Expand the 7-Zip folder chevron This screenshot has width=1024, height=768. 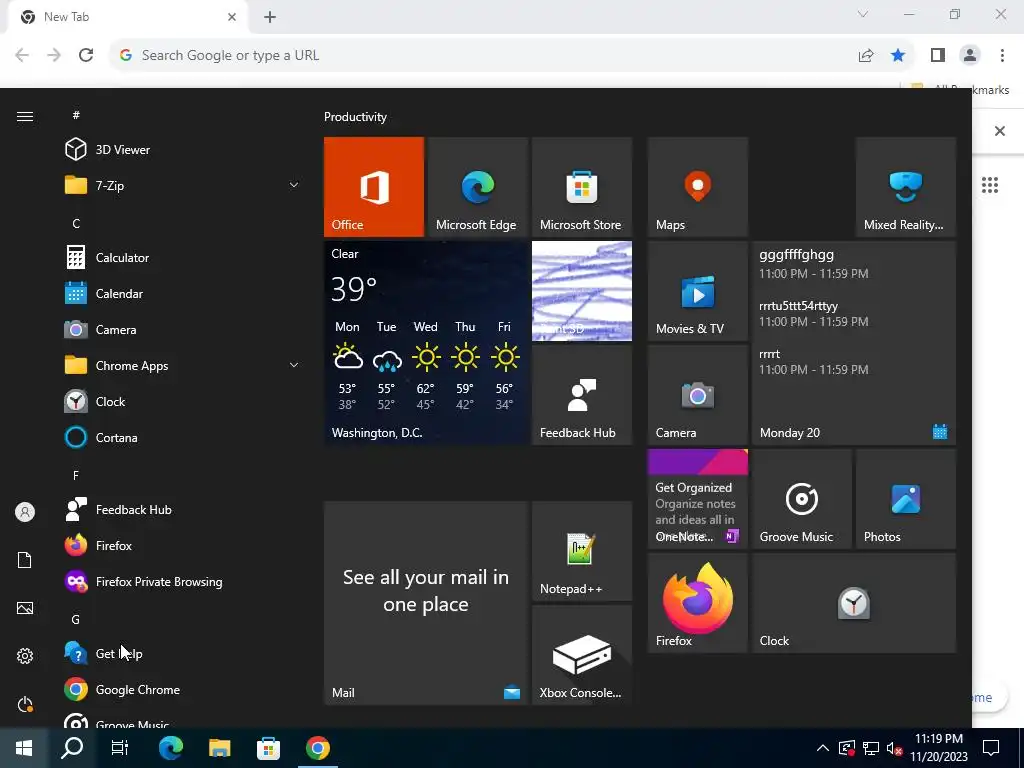click(x=294, y=185)
